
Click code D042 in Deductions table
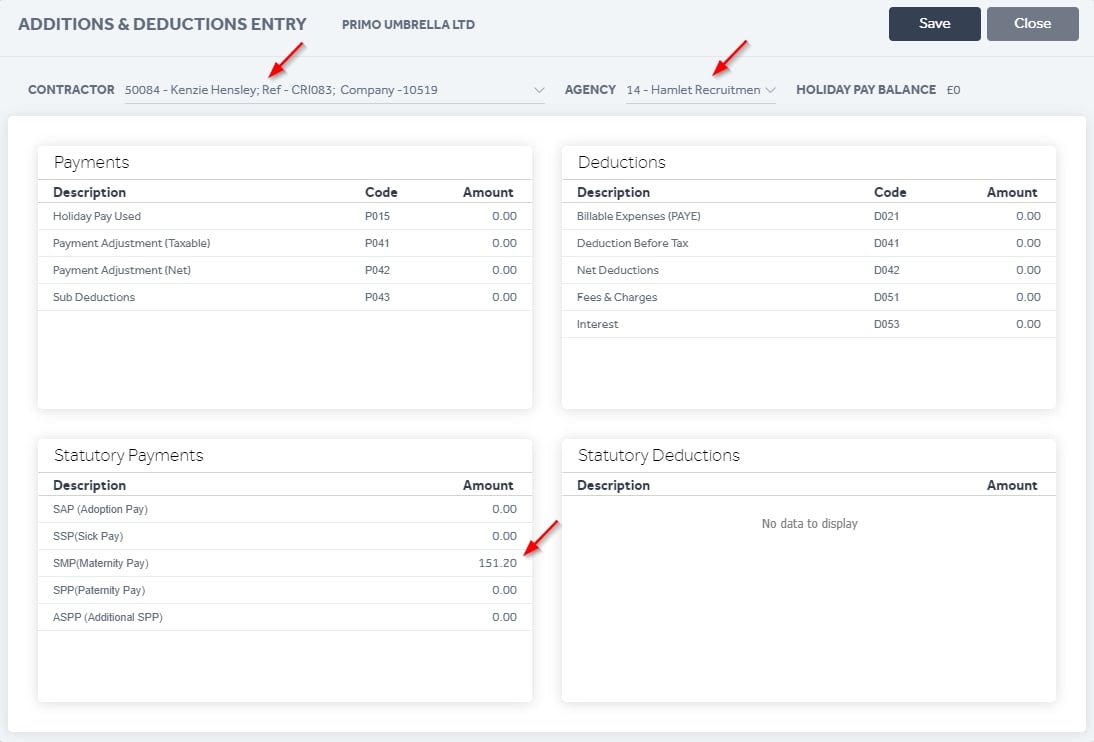(887, 270)
